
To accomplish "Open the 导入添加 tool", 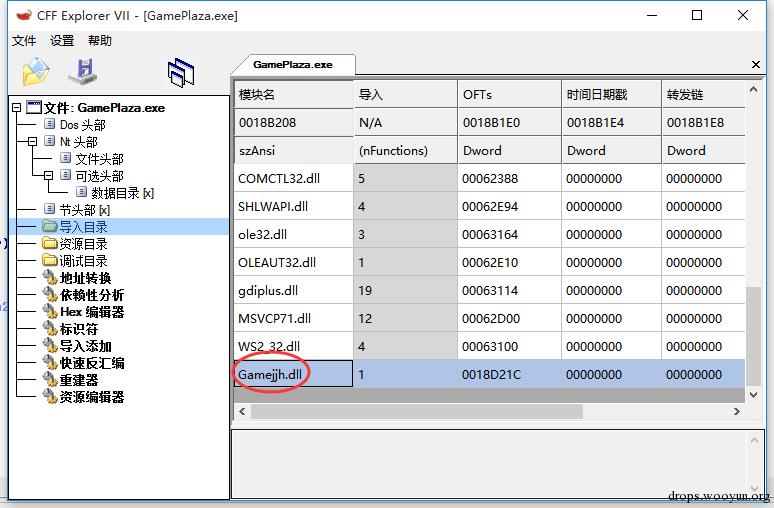I will (85, 346).
